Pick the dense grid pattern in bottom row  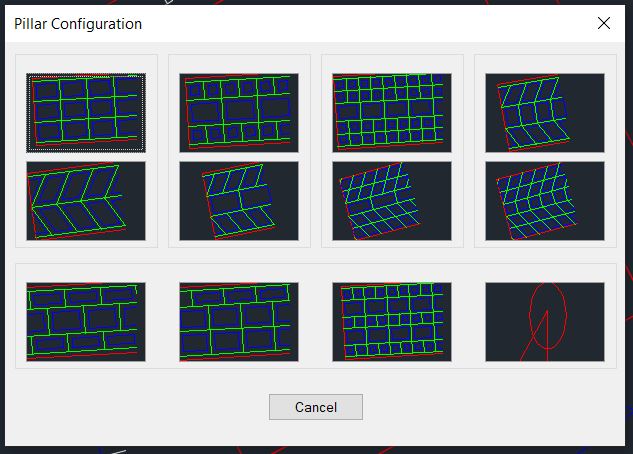[x=392, y=321]
